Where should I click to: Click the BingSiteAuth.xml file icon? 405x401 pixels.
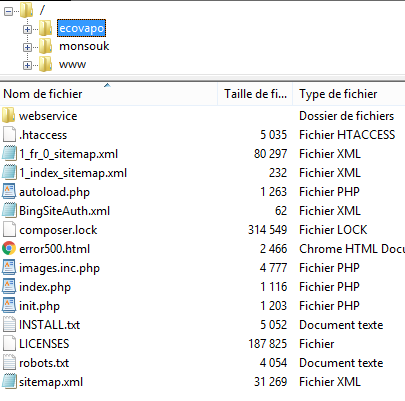tap(9, 211)
